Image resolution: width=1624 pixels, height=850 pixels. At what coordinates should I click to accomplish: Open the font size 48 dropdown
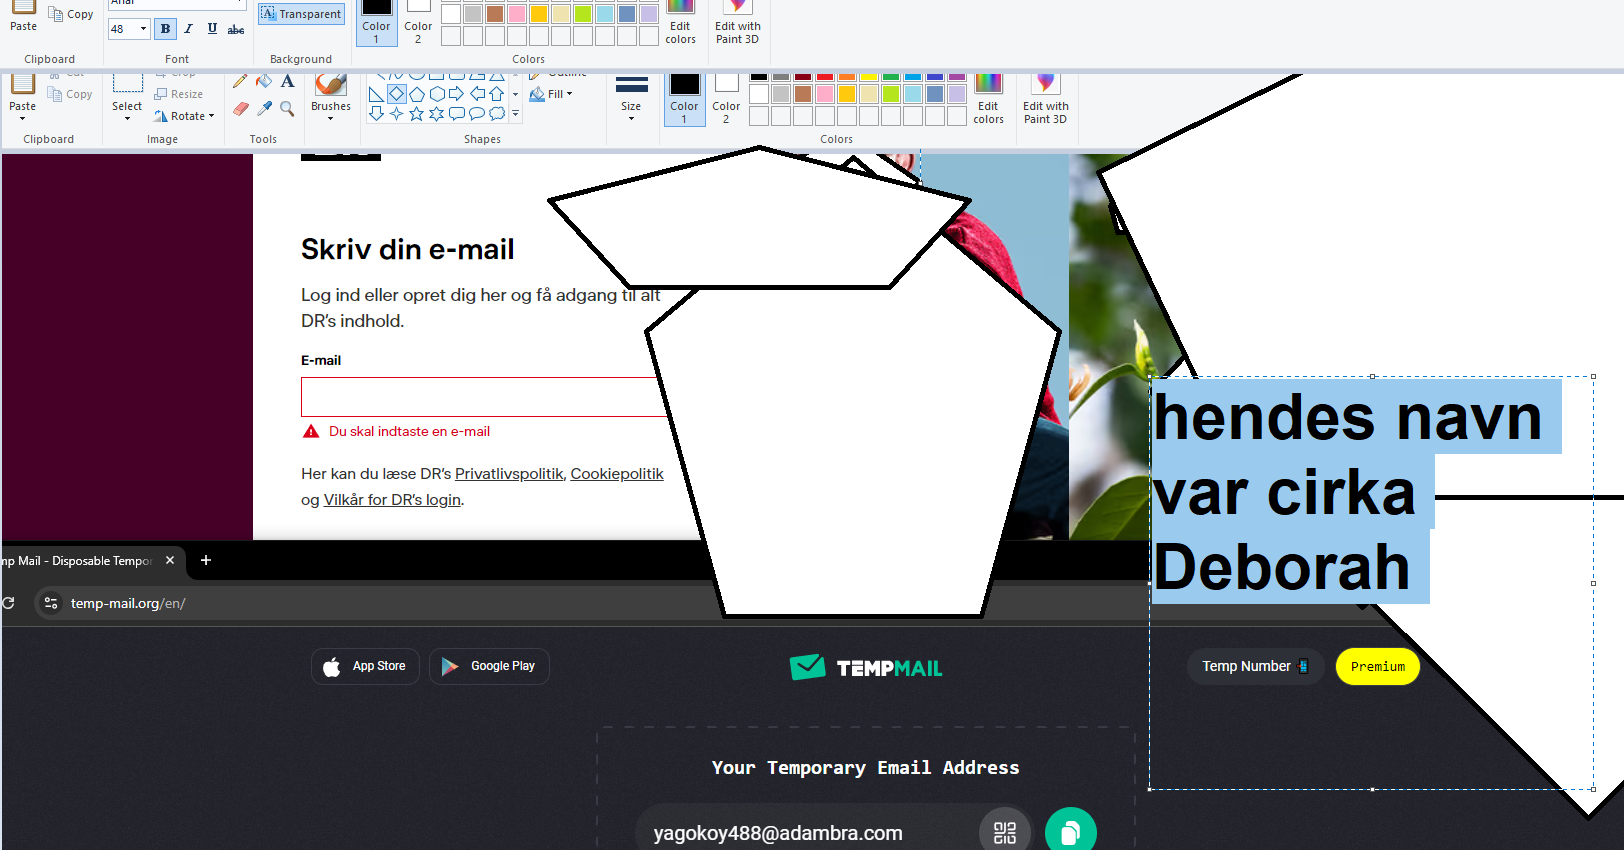coord(143,29)
